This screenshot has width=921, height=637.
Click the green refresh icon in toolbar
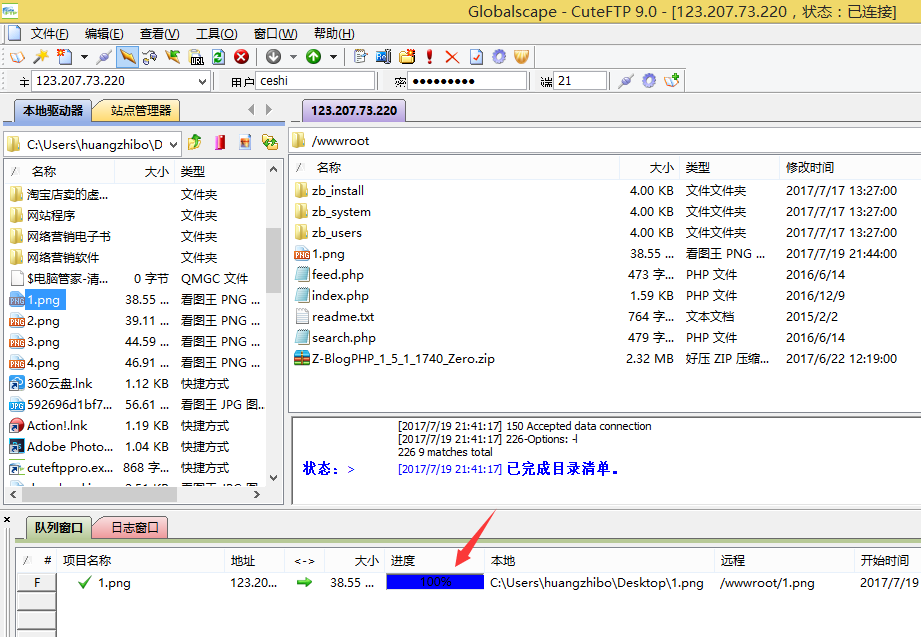[x=218, y=57]
